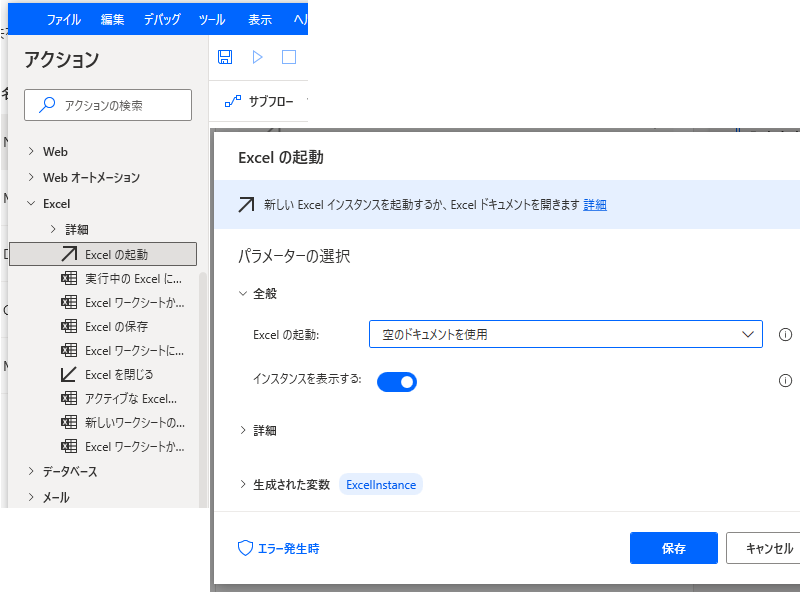The width and height of the screenshot is (800, 600).
Task: Click icon for Excel ワークシートに... action
Action: pos(69,350)
